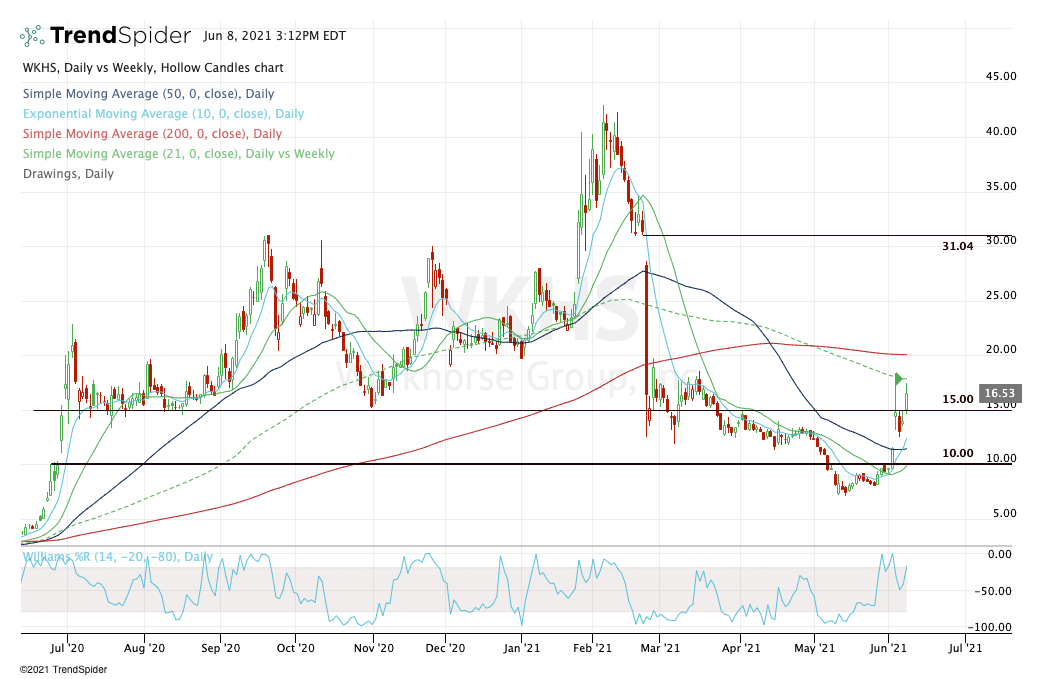Click the Simple Moving Average (21) Daily vs Weekly label

click(178, 154)
